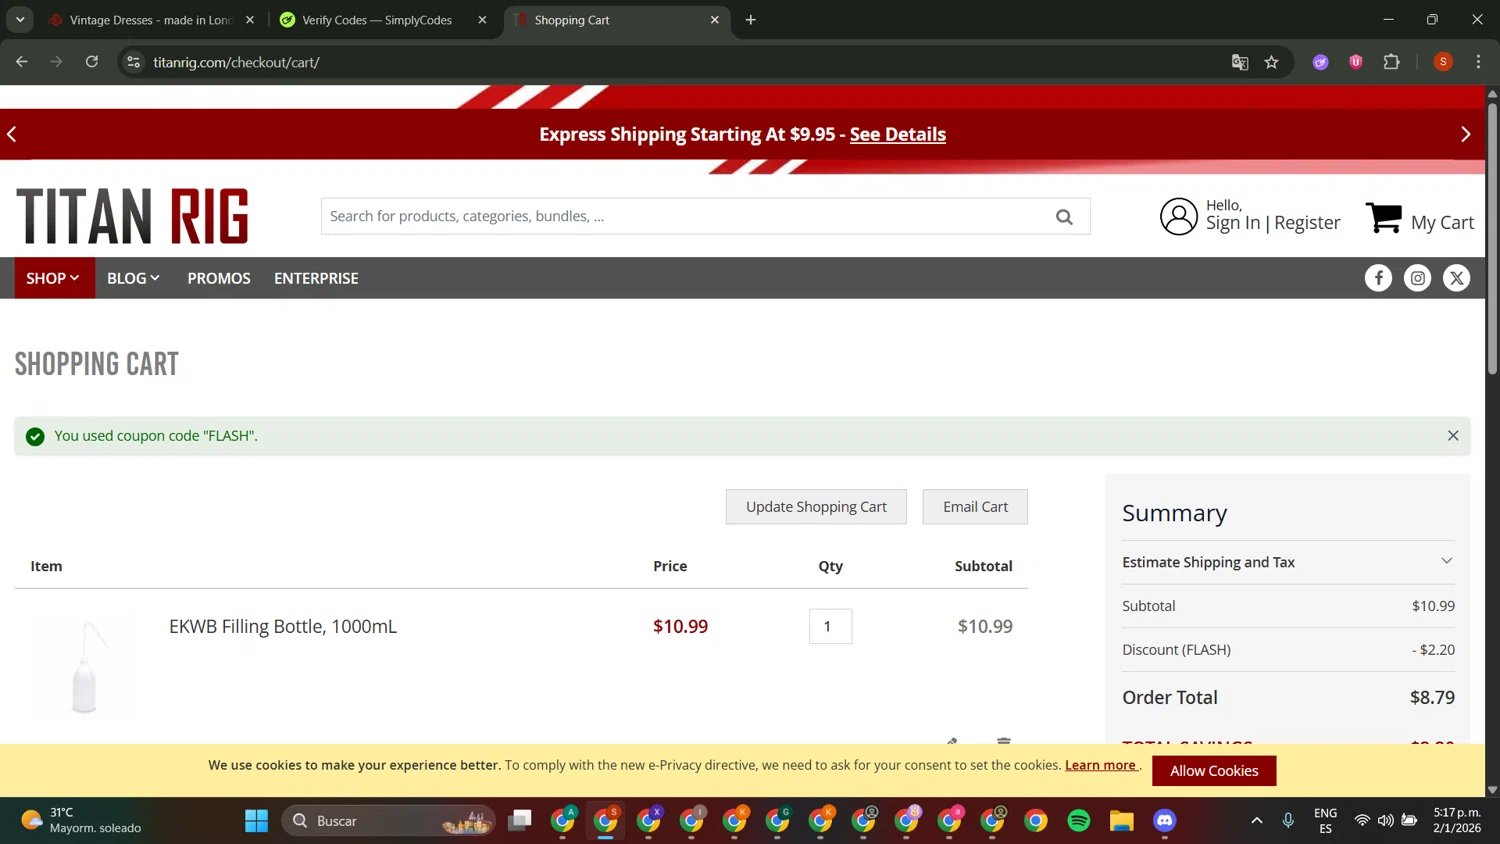
Task: Show next promo banner arrow
Action: pyautogui.click(x=1466, y=134)
